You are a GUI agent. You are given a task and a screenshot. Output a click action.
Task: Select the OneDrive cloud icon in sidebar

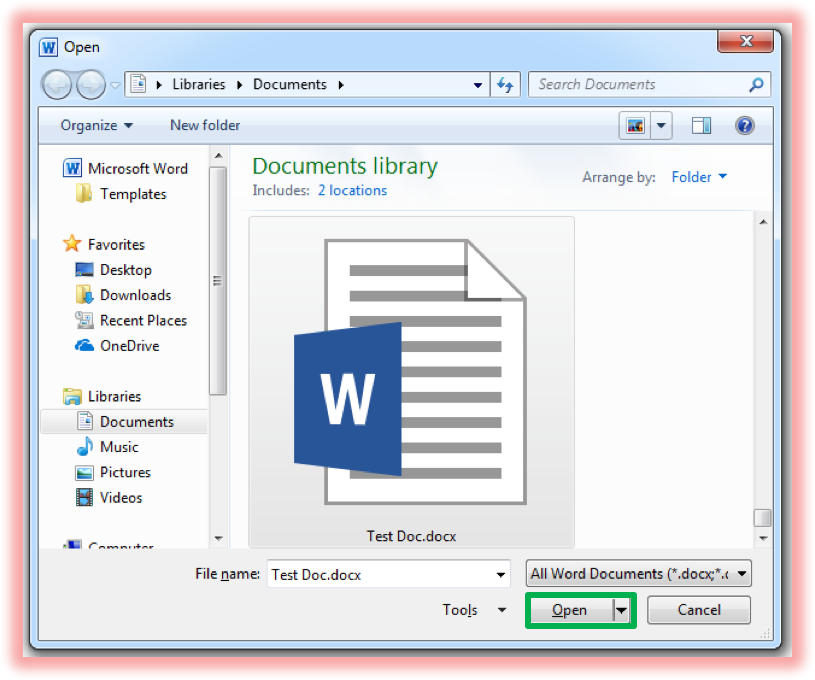85,346
